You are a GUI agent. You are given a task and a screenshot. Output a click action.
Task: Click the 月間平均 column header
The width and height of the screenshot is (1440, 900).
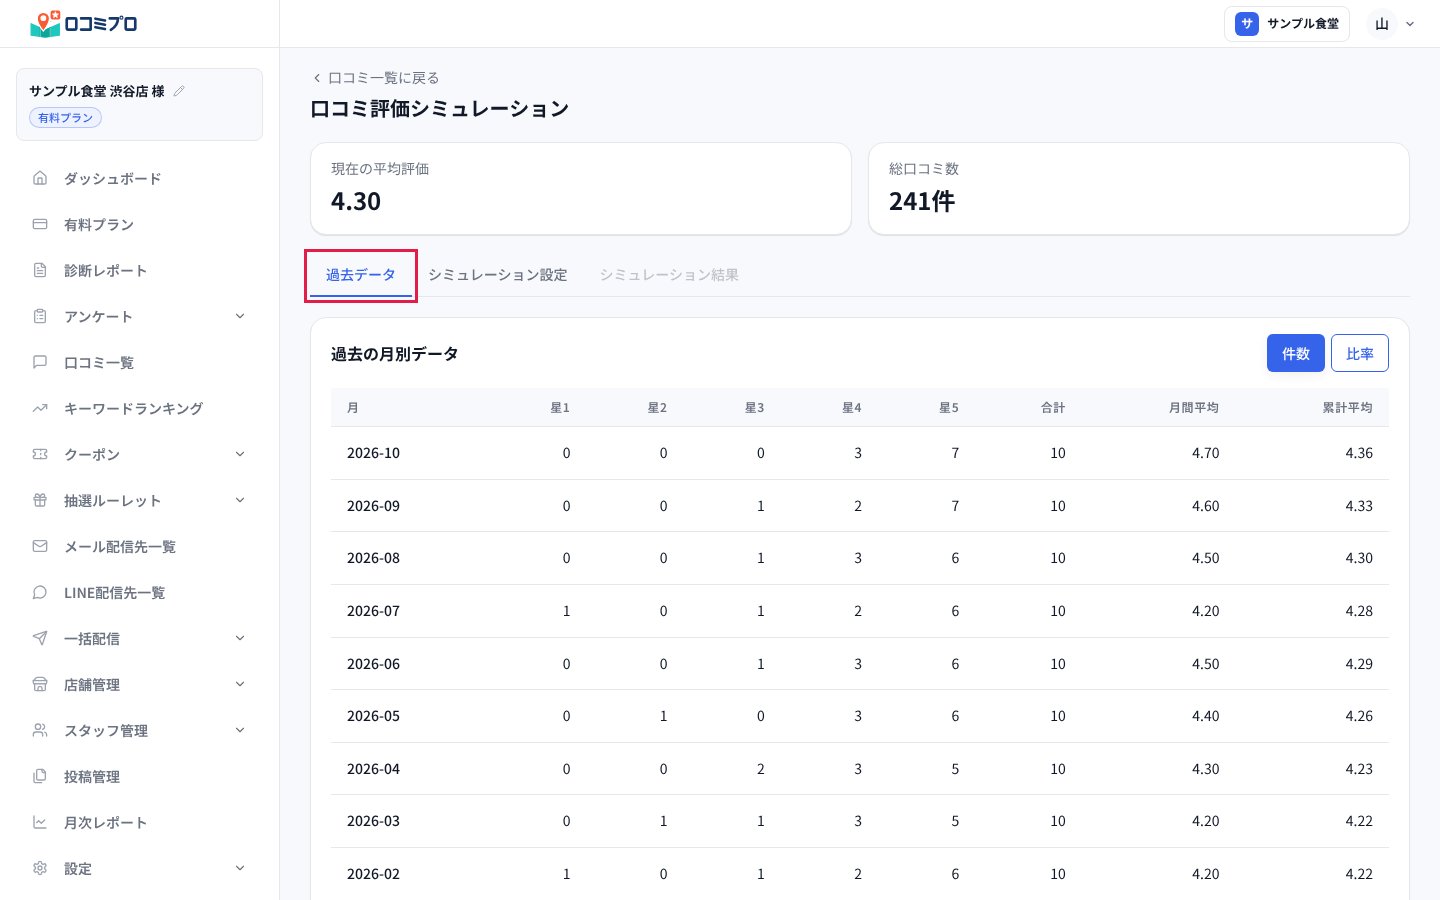[x=1194, y=408]
